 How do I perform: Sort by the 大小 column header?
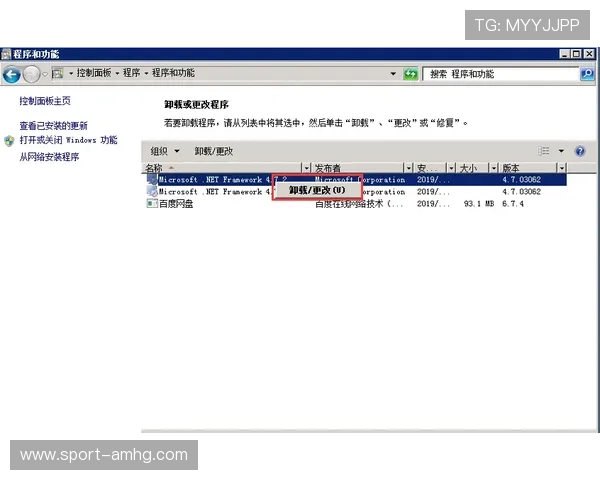click(x=473, y=168)
